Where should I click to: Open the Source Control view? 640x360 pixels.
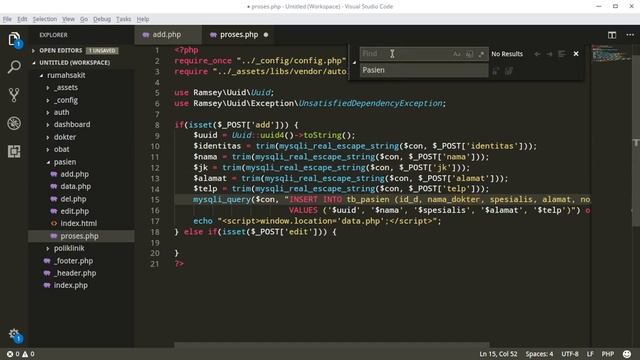(x=14, y=95)
